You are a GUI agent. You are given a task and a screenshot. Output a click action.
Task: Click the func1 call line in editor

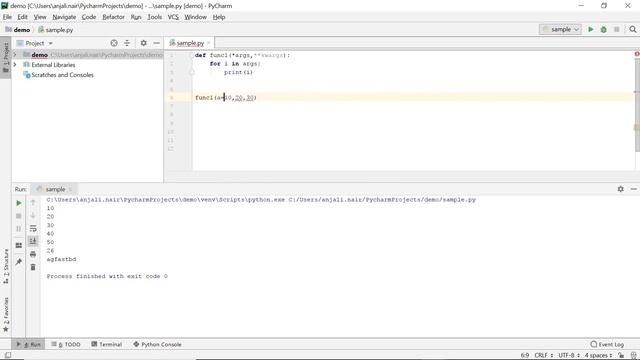pyautogui.click(x=225, y=98)
